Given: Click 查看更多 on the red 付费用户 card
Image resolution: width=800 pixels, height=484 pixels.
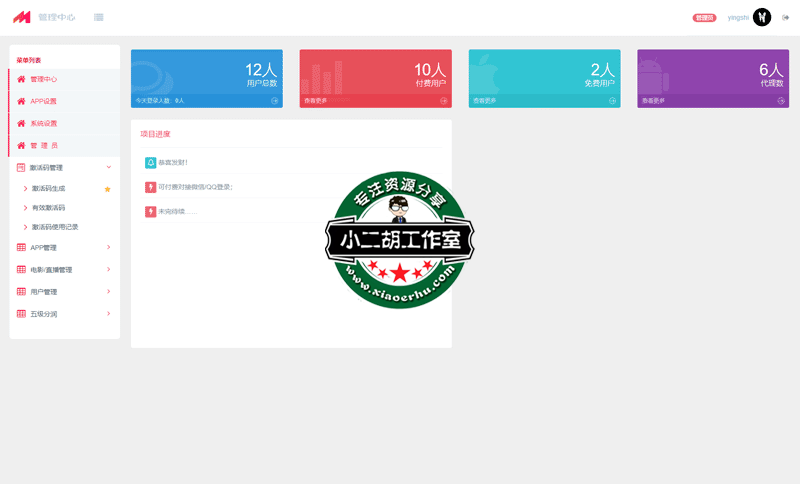Looking at the screenshot, I should (316, 101).
